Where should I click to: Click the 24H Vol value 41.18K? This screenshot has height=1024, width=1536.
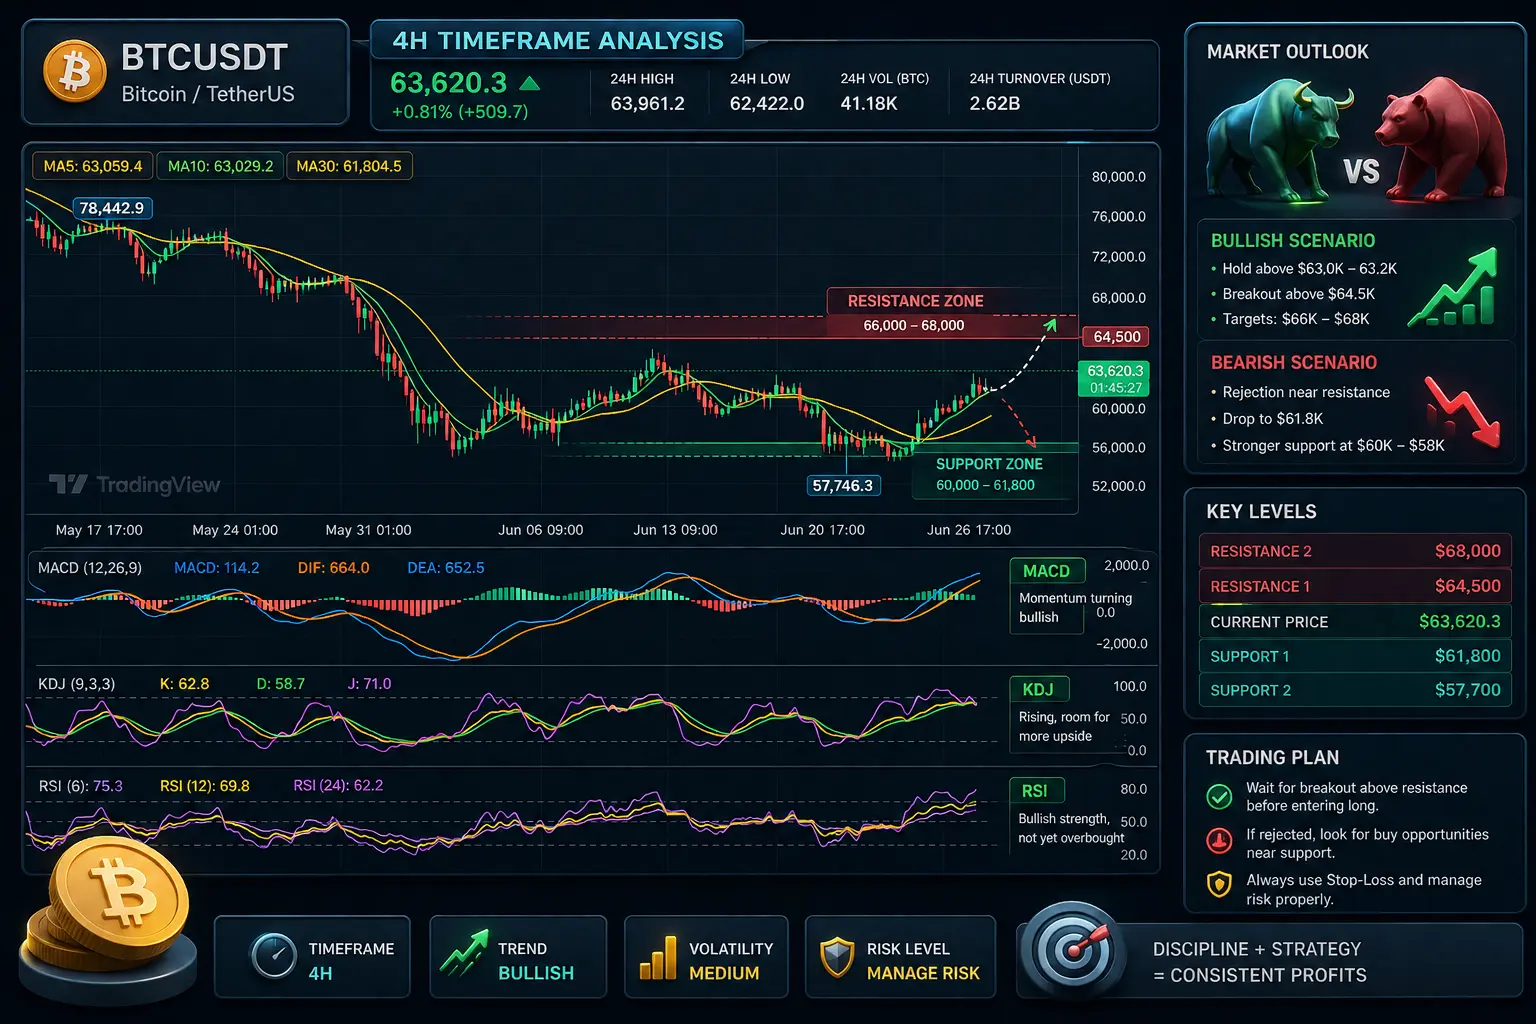pos(868,103)
